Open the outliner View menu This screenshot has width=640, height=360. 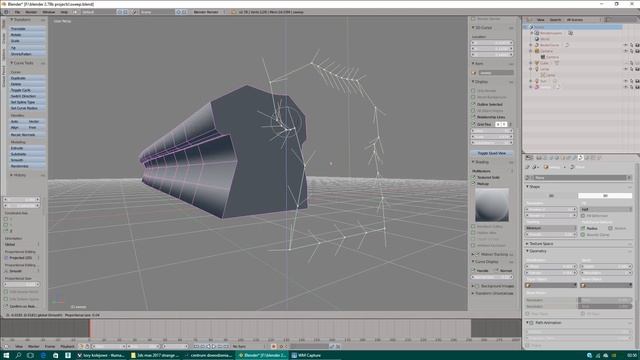(x=540, y=20)
